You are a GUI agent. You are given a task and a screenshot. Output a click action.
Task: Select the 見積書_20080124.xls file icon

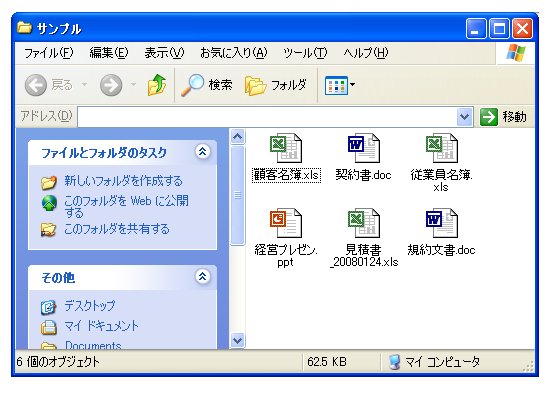tap(364, 223)
